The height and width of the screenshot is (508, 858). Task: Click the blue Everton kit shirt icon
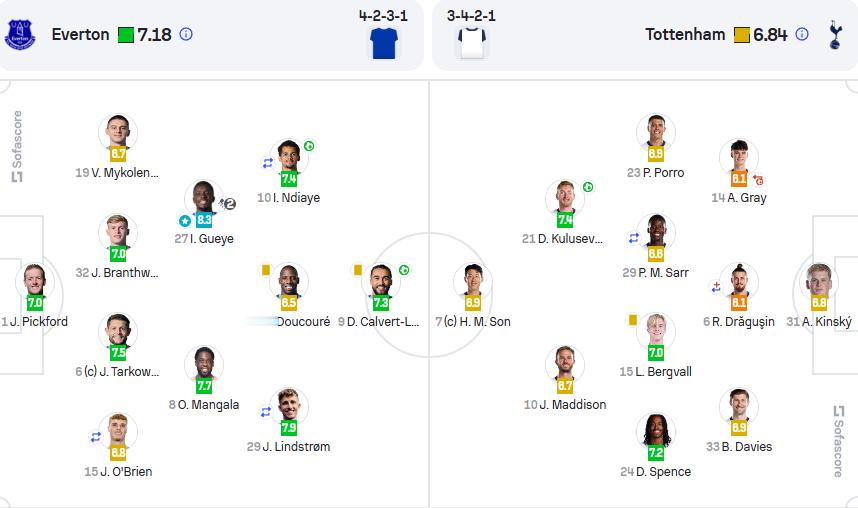[384, 43]
